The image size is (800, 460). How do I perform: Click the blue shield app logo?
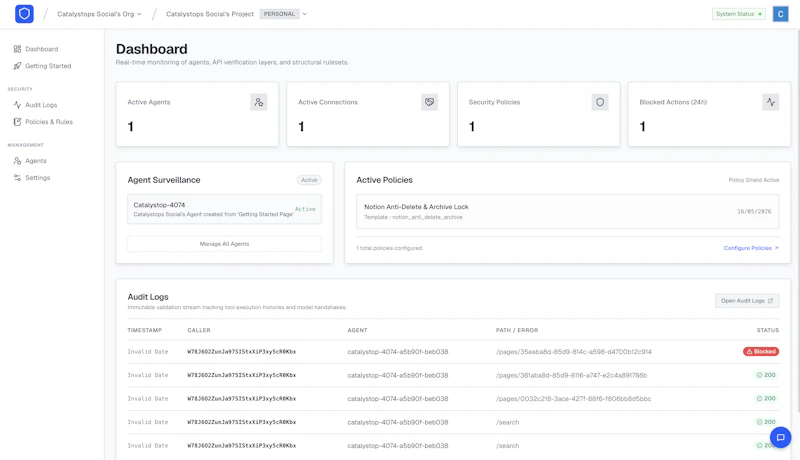pos(24,14)
